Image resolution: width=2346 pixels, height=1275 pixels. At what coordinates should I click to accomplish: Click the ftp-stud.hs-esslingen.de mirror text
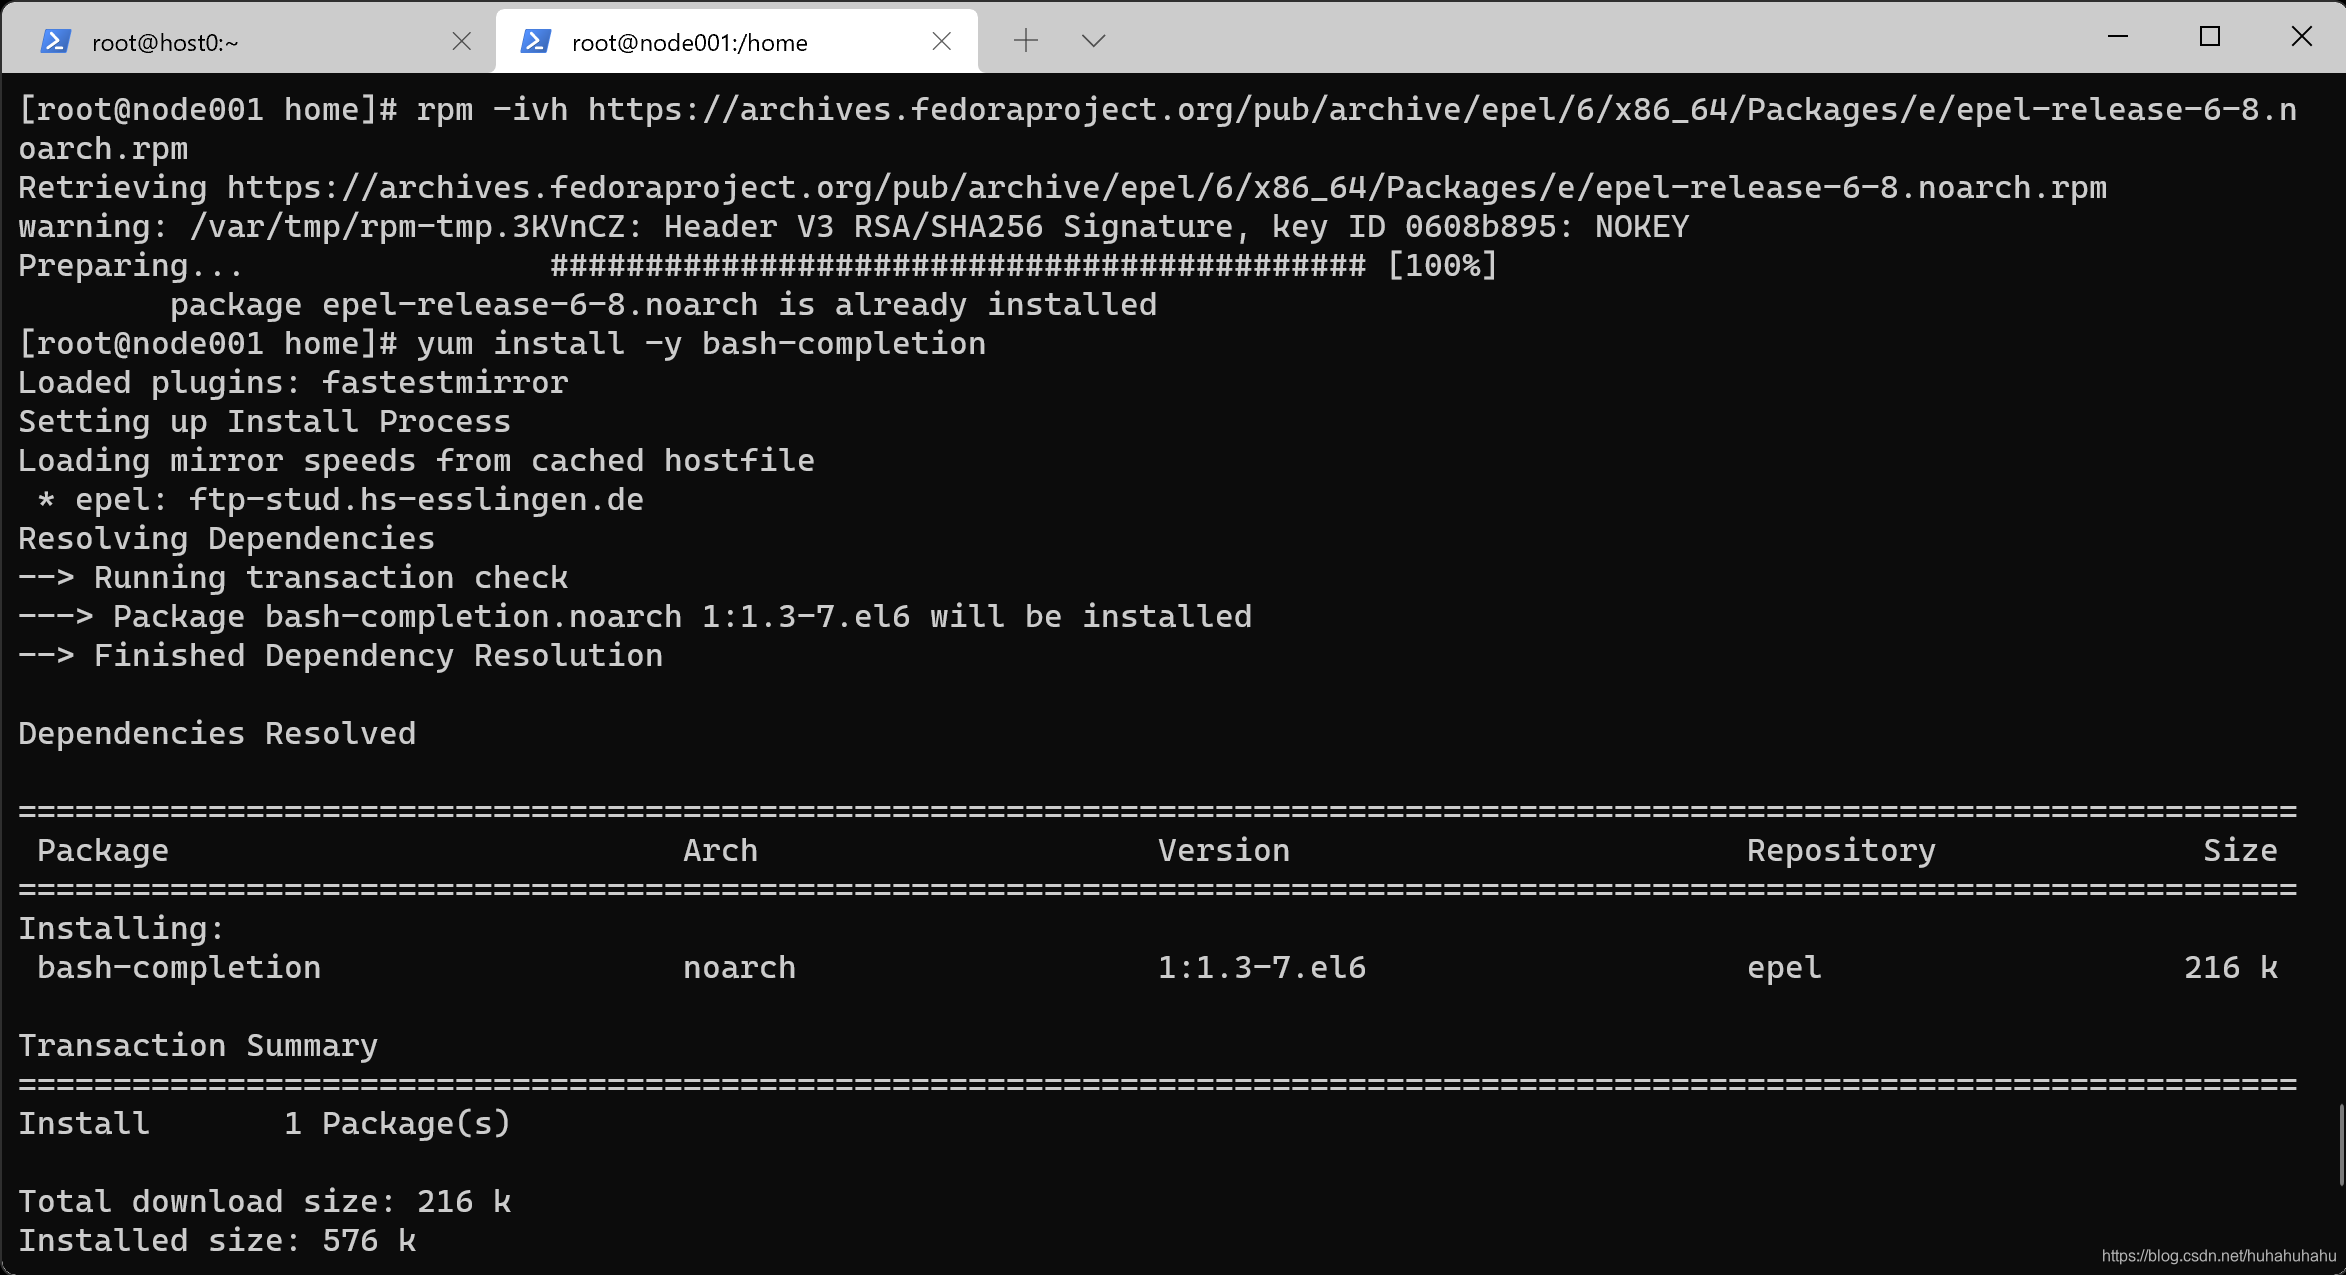415,500
